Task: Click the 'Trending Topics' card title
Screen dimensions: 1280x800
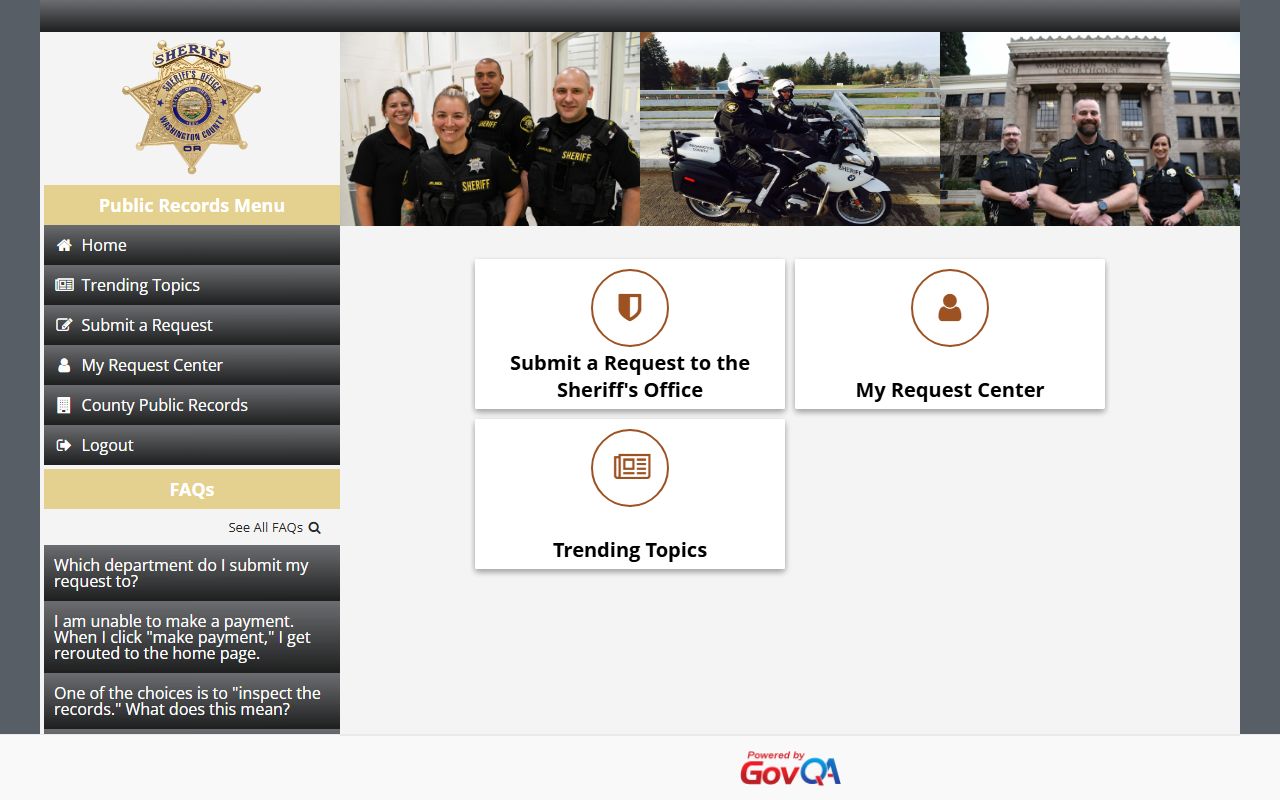Action: pos(630,550)
